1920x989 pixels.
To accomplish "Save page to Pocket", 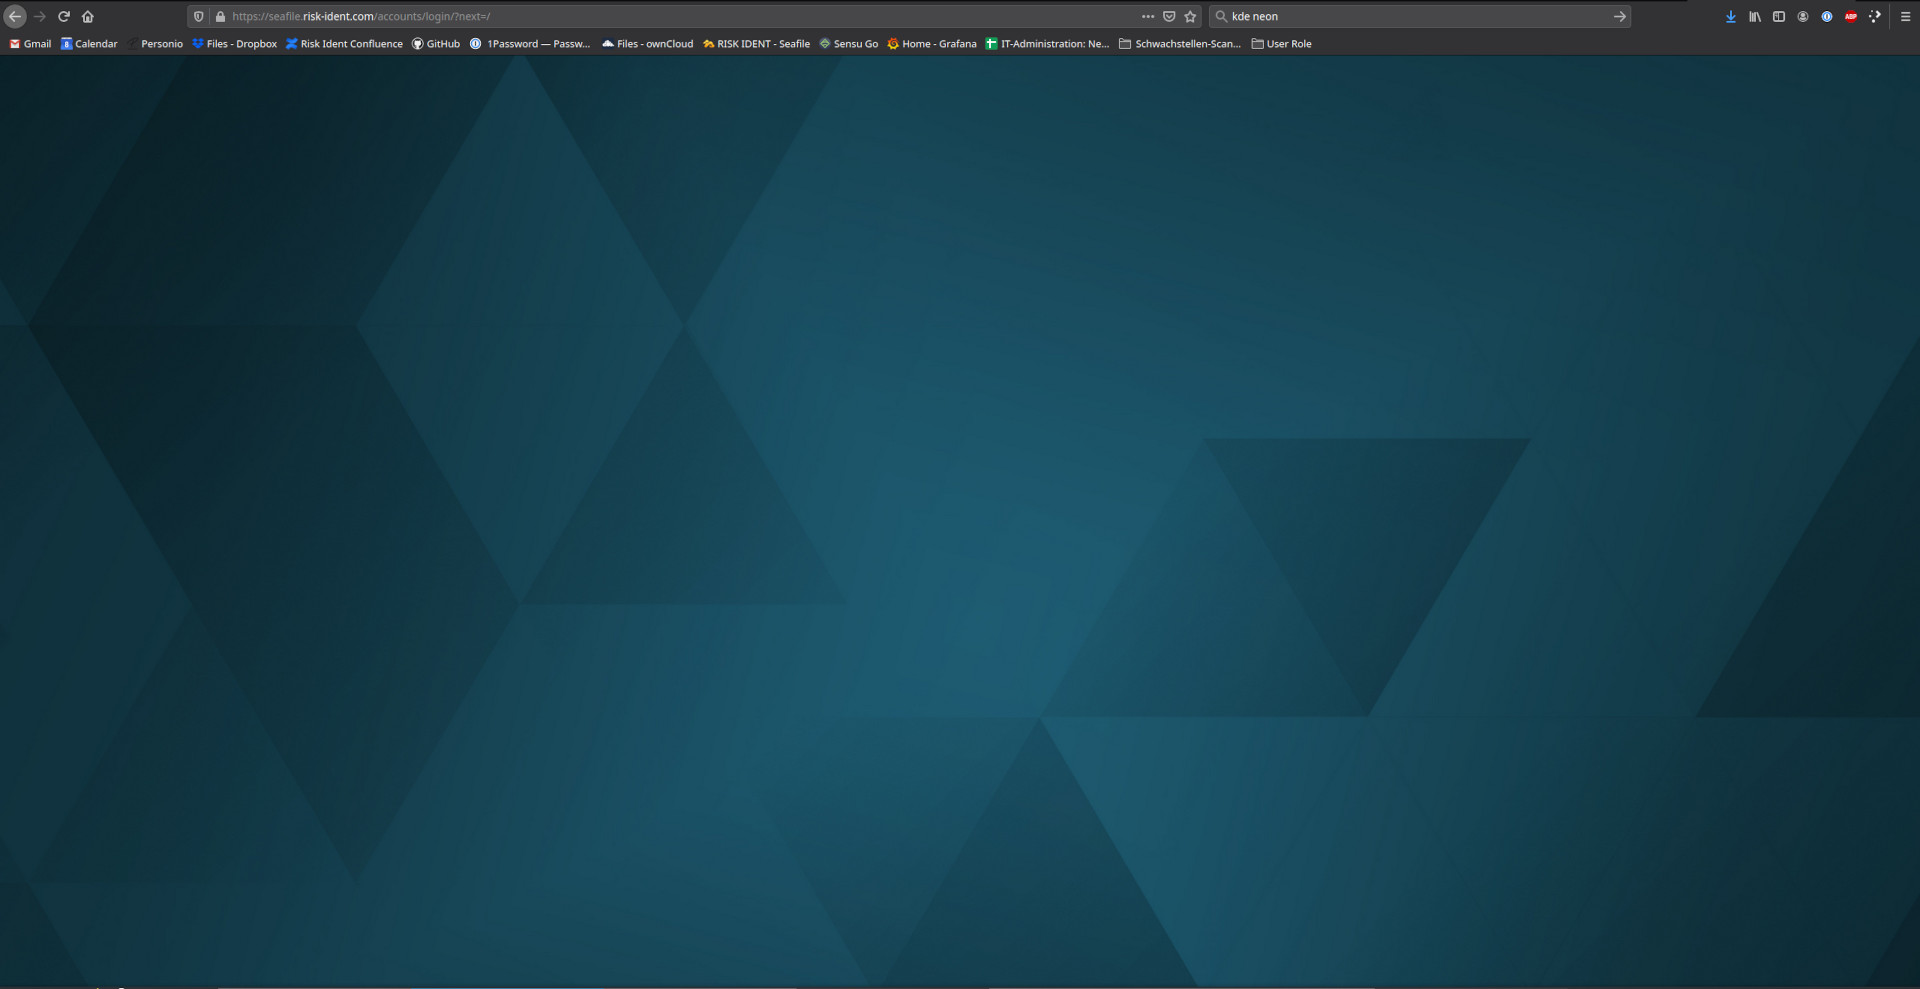I will pos(1169,16).
